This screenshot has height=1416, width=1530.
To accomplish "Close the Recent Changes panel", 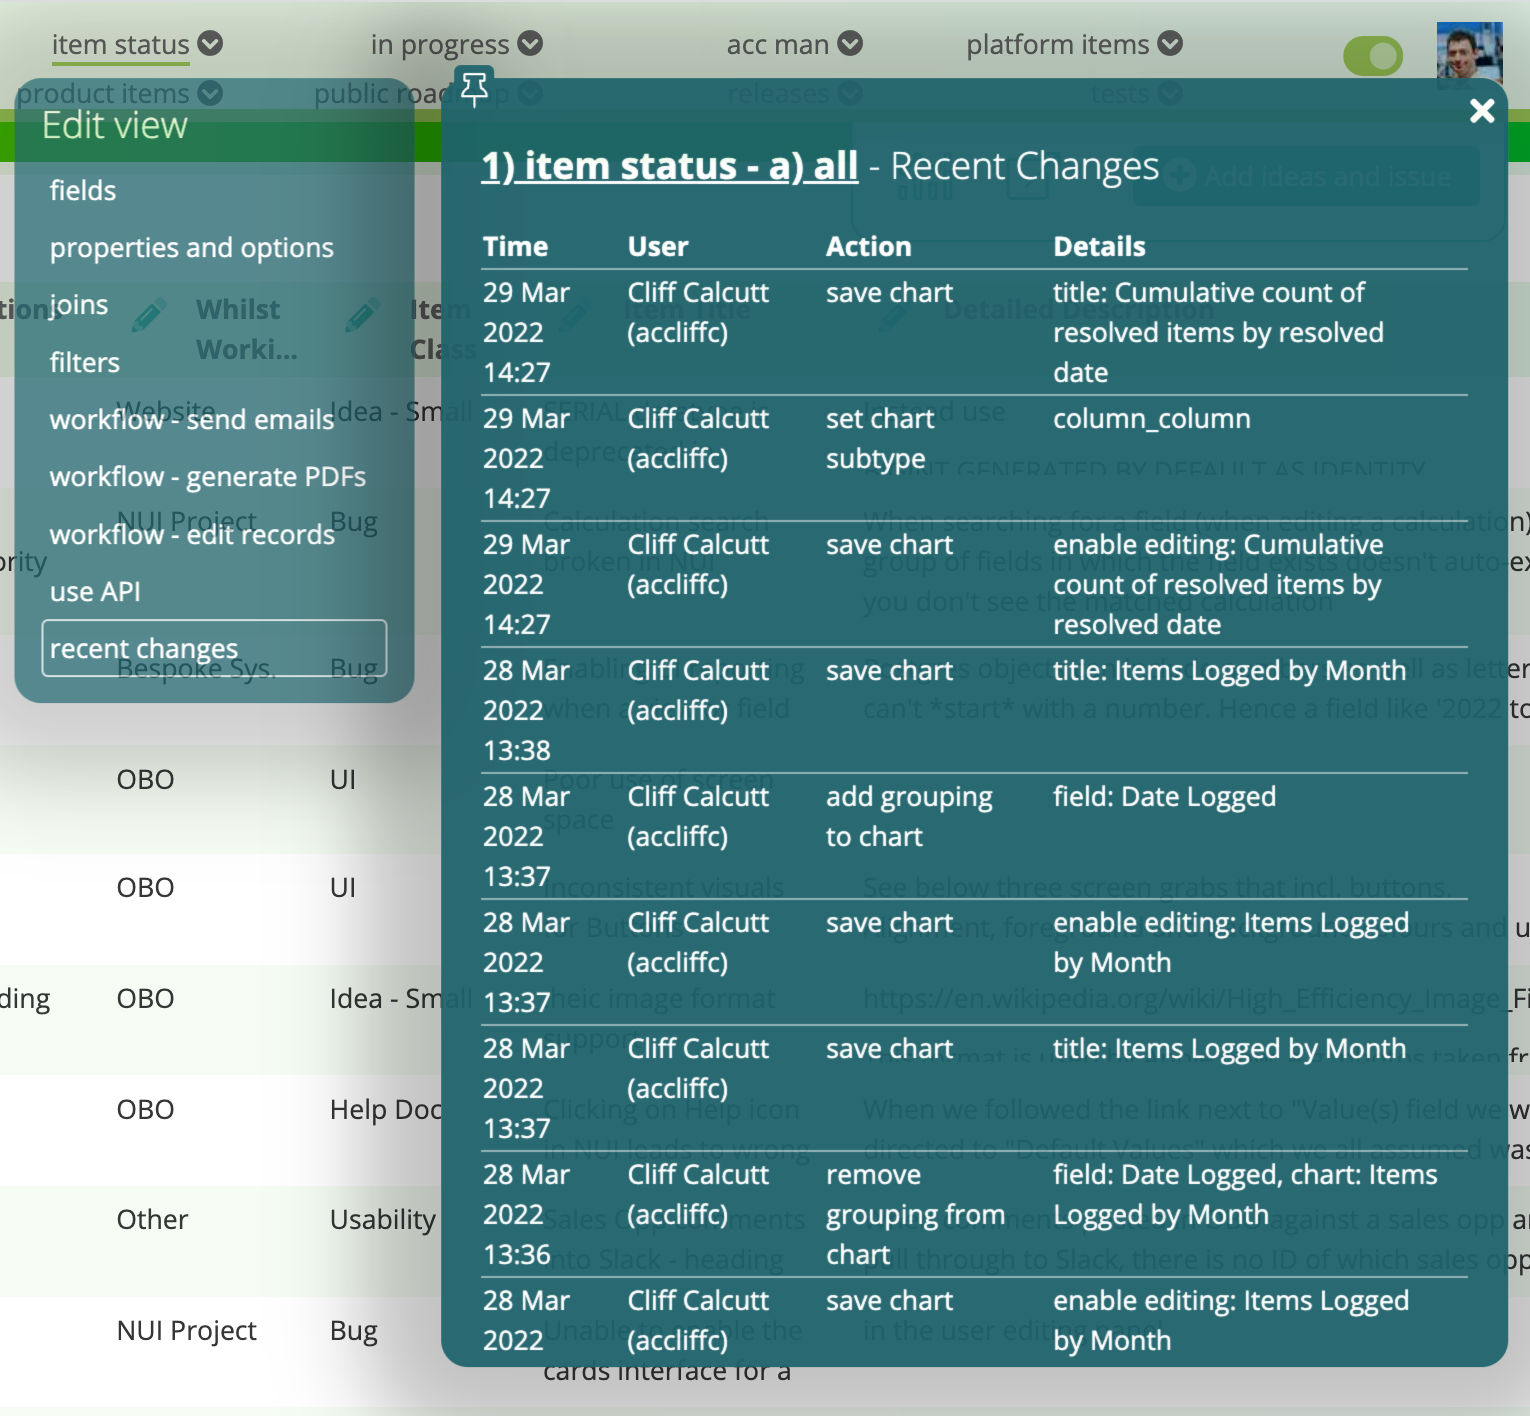I will [1482, 111].
